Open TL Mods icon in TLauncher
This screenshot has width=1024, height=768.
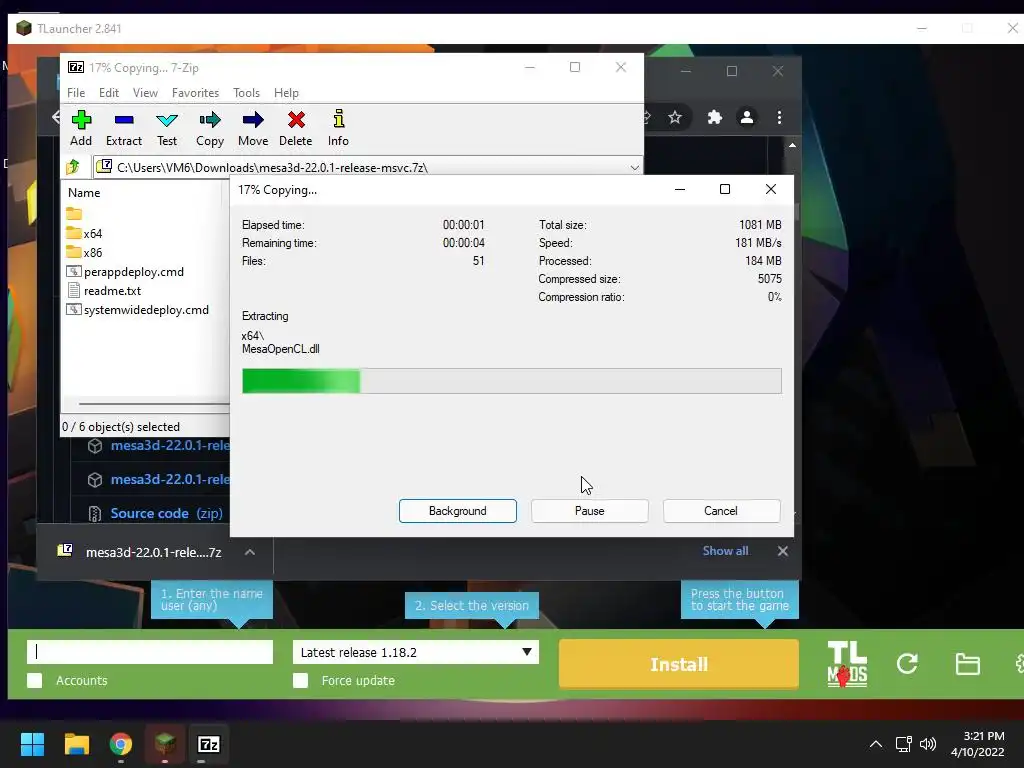(x=847, y=664)
